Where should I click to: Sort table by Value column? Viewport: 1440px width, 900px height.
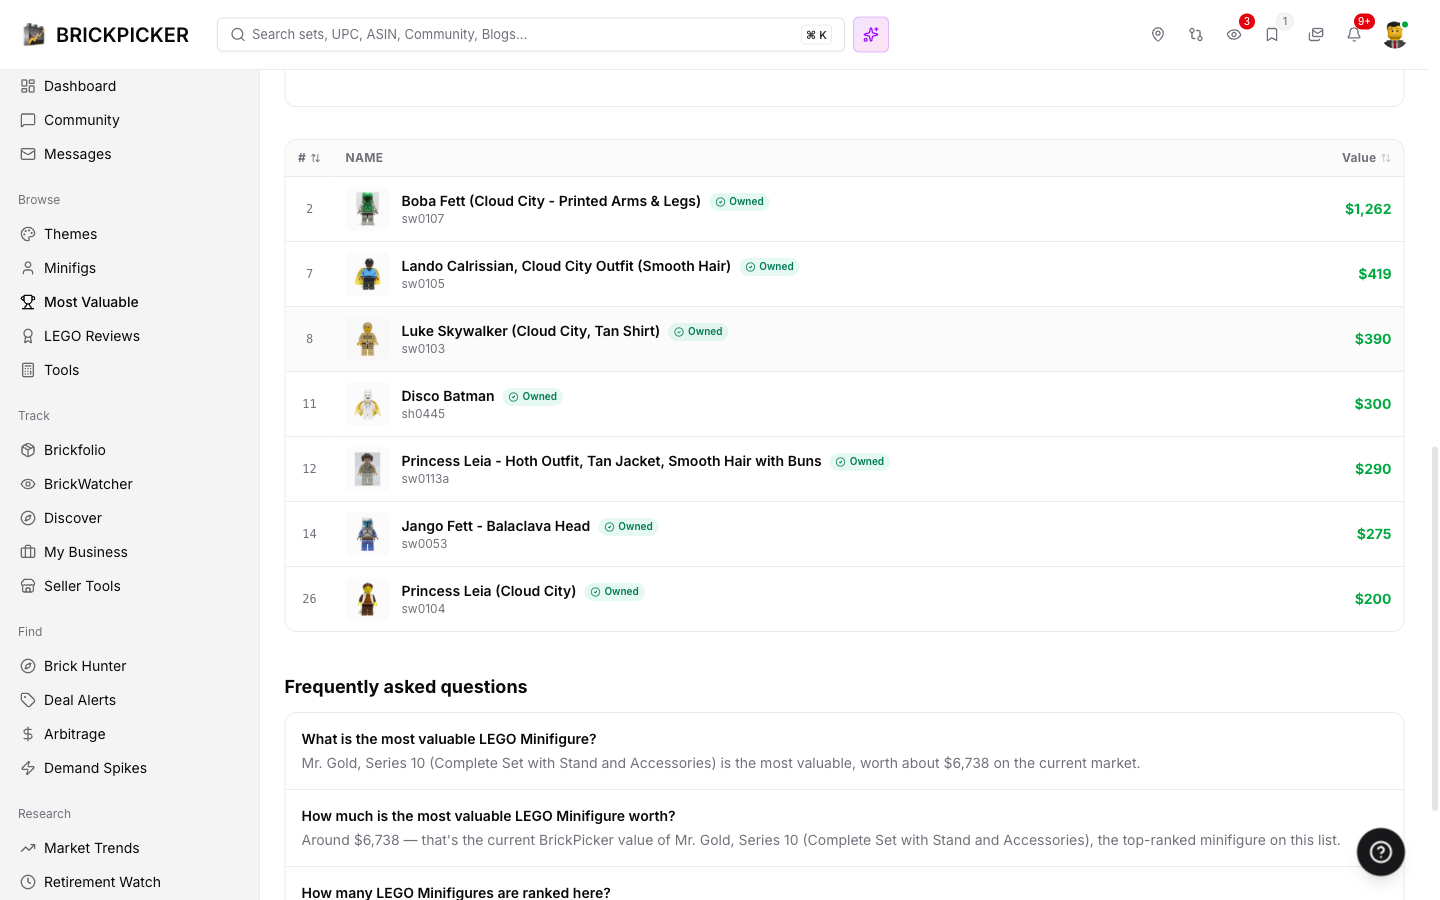pyautogui.click(x=1366, y=158)
